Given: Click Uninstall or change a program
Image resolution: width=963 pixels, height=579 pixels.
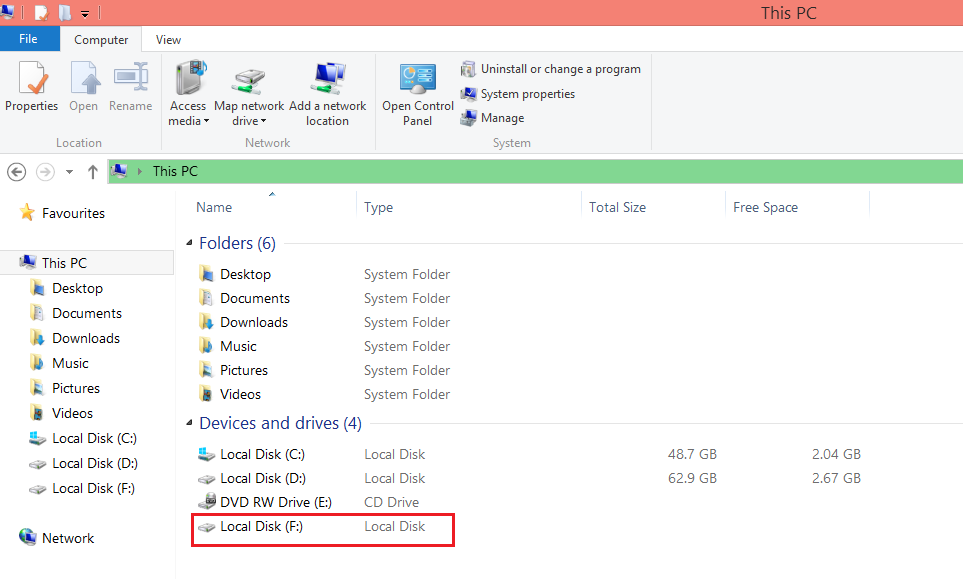Looking at the screenshot, I should [x=551, y=69].
